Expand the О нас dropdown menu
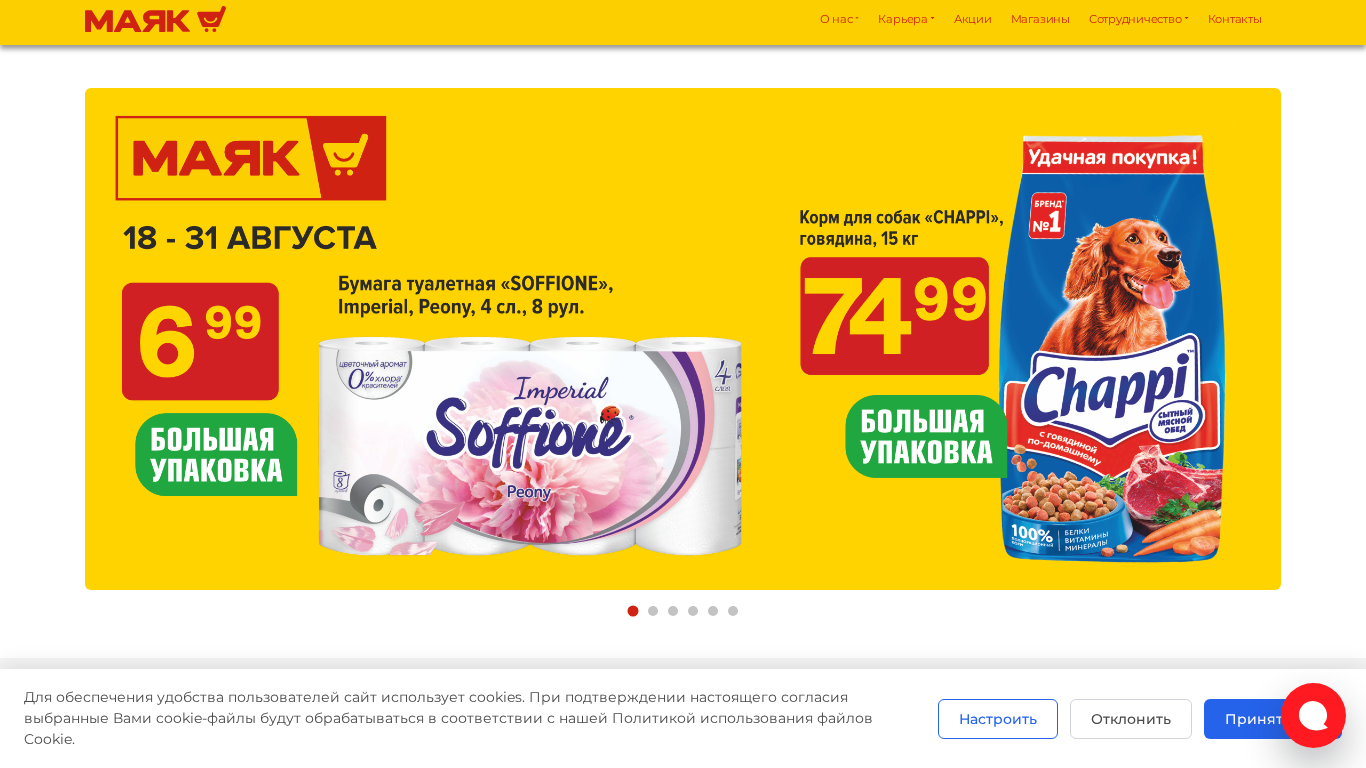1366x768 pixels. (839, 19)
